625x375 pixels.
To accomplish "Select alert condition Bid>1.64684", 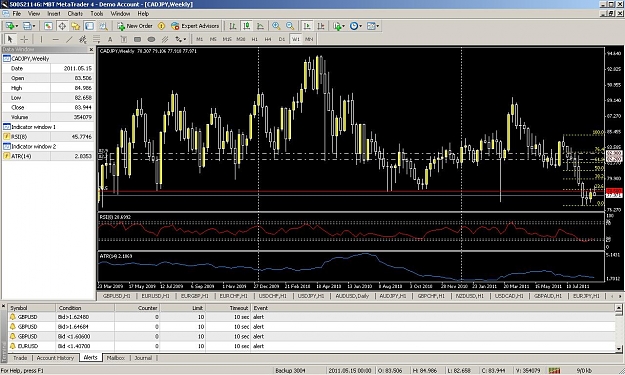I will 73,327.
